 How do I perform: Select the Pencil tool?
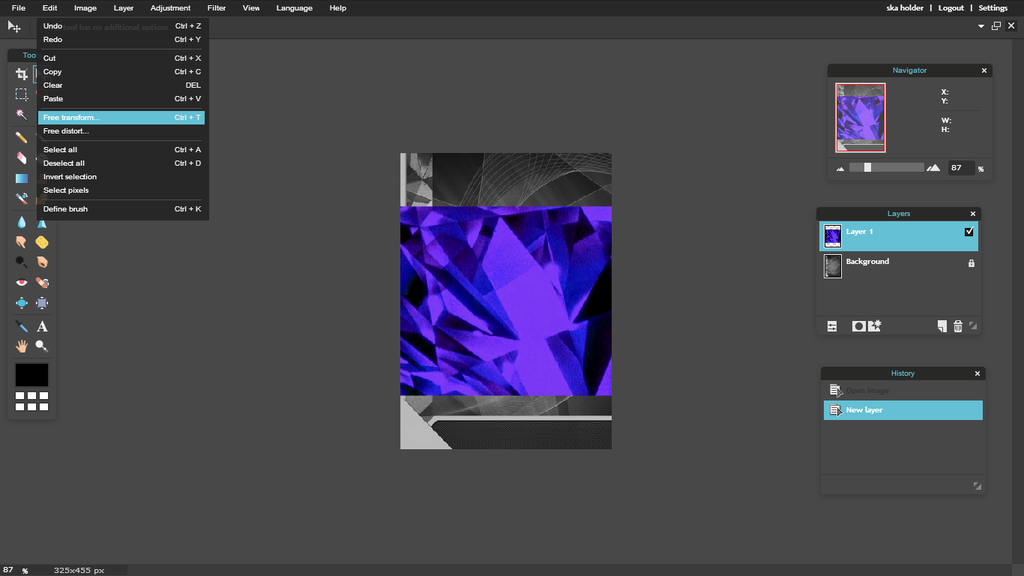[22, 137]
